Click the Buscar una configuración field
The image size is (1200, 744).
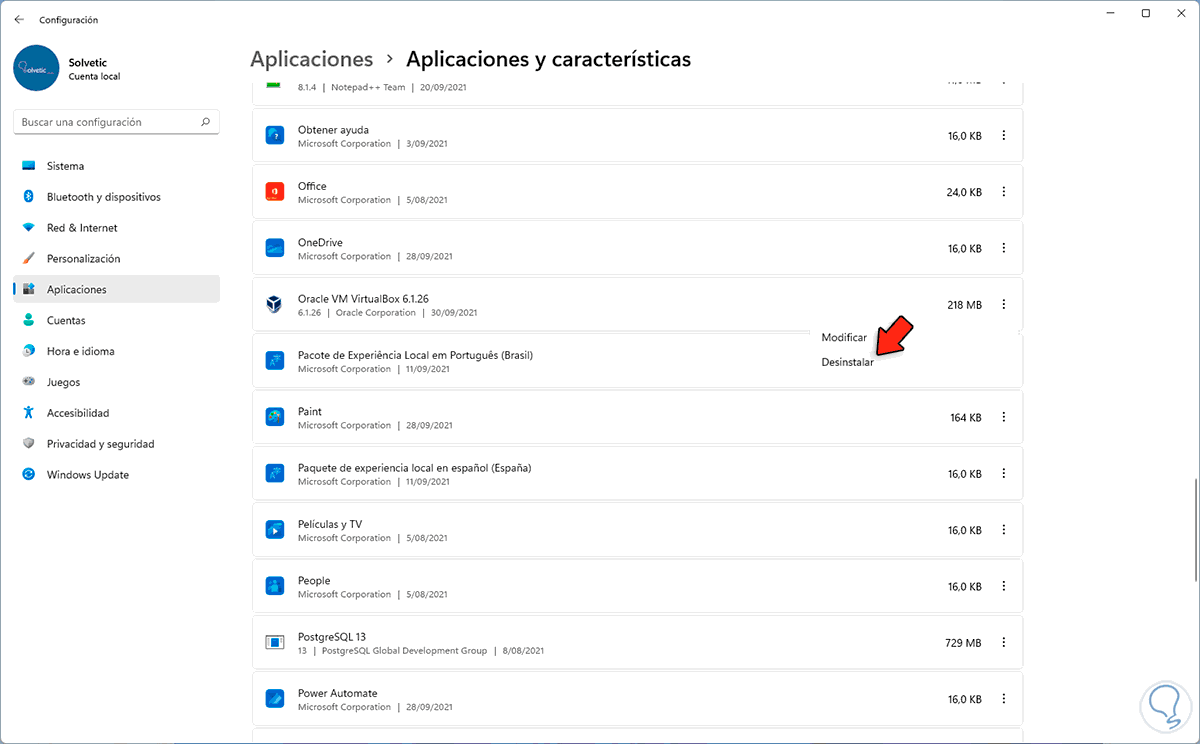116,122
